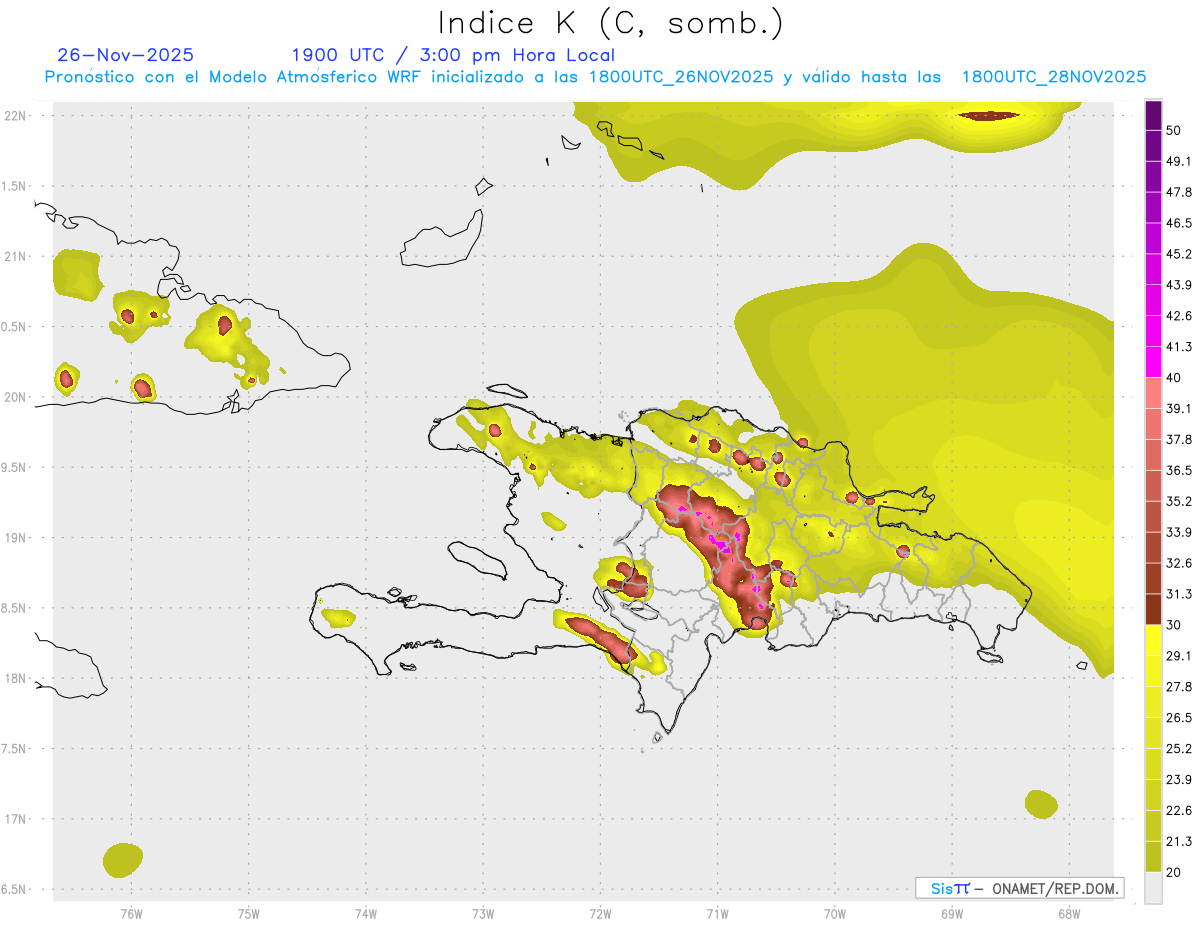The height and width of the screenshot is (927, 1200).
Task: Click the olive blob near 76W at the bottom
Action: (x=123, y=860)
